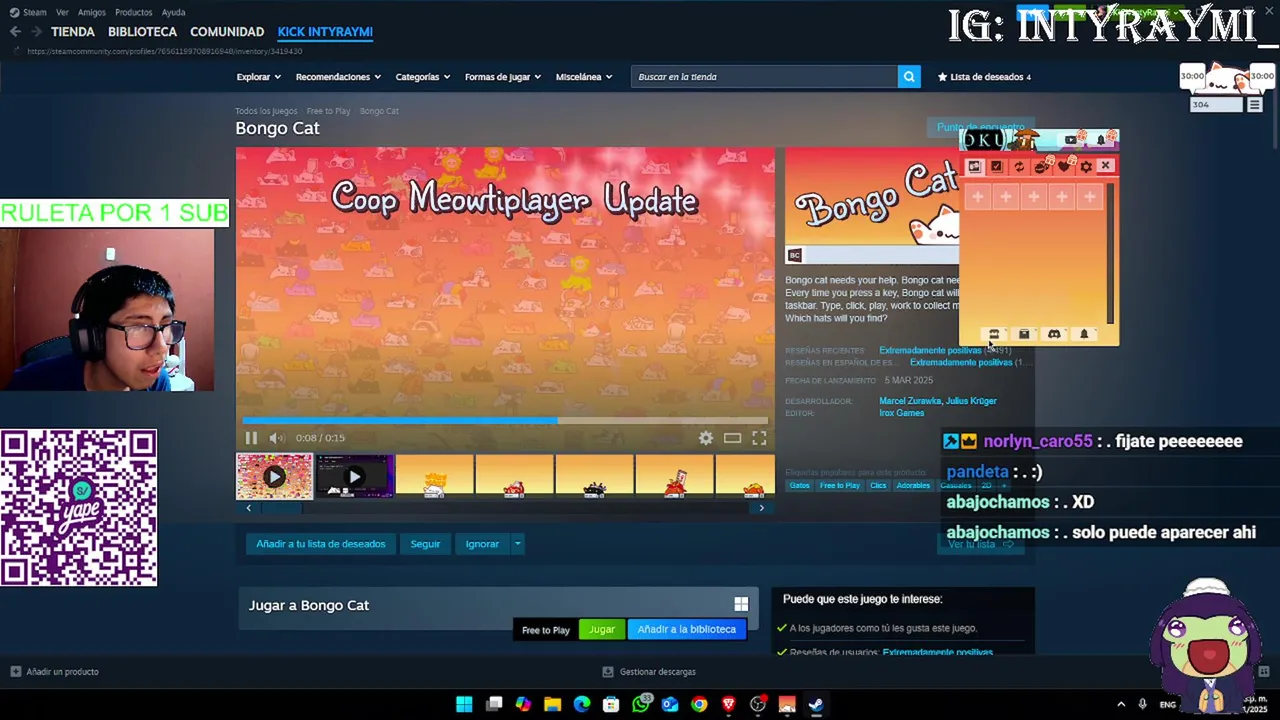Expand the Recomendaciones dropdown
This screenshot has width=1280, height=720.
pyautogui.click(x=338, y=77)
